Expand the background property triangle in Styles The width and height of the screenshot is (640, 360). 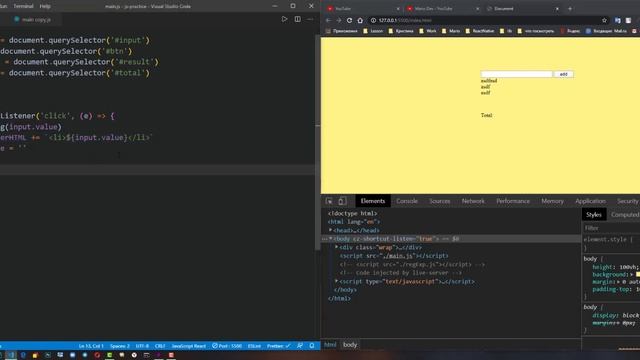pos(632,274)
